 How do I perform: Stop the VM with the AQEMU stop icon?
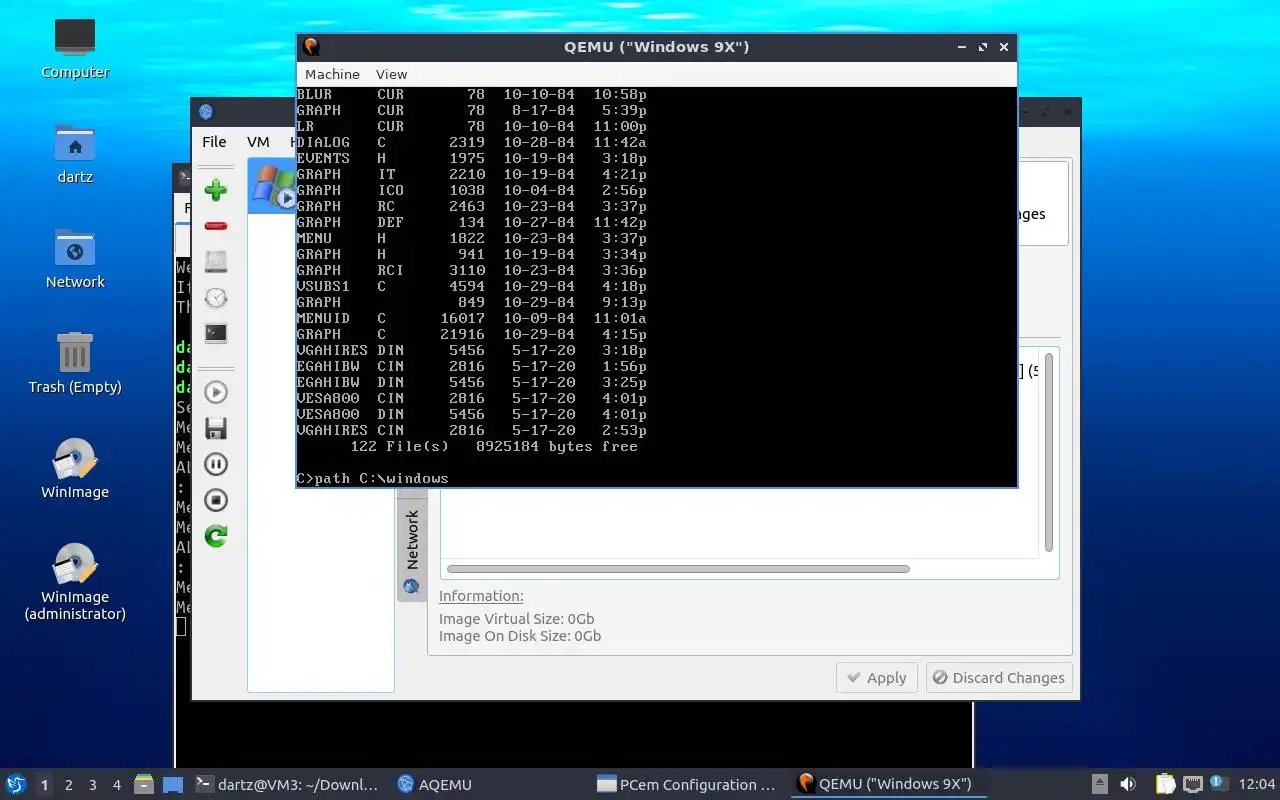215,500
